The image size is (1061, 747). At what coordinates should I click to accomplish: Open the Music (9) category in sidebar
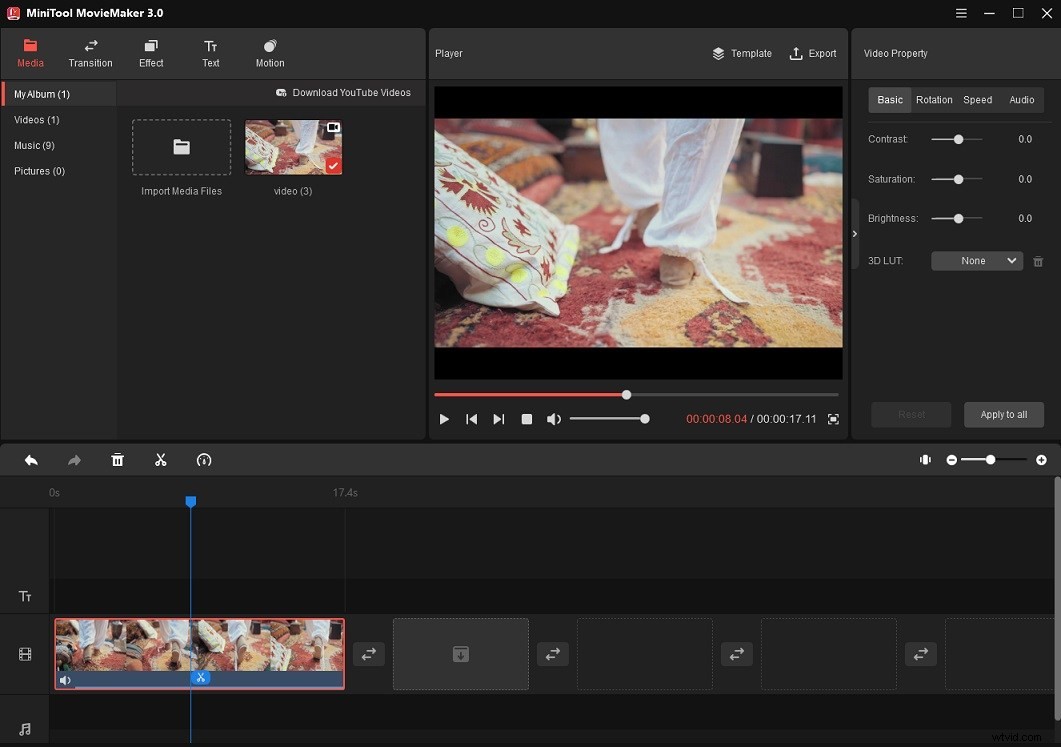[34, 145]
